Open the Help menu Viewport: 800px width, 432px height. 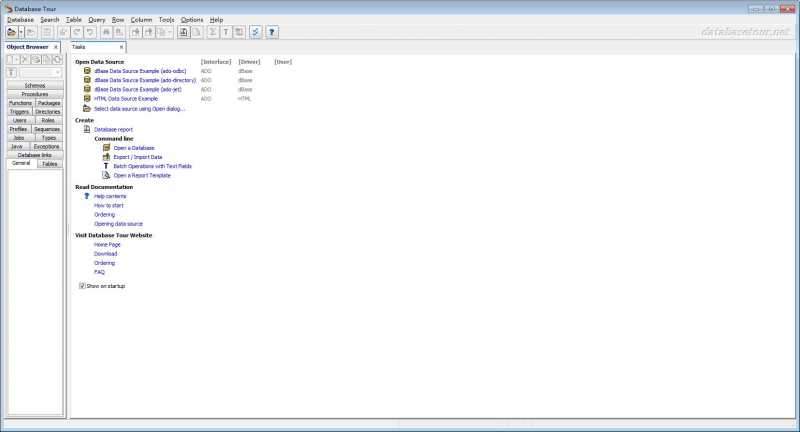click(216, 20)
